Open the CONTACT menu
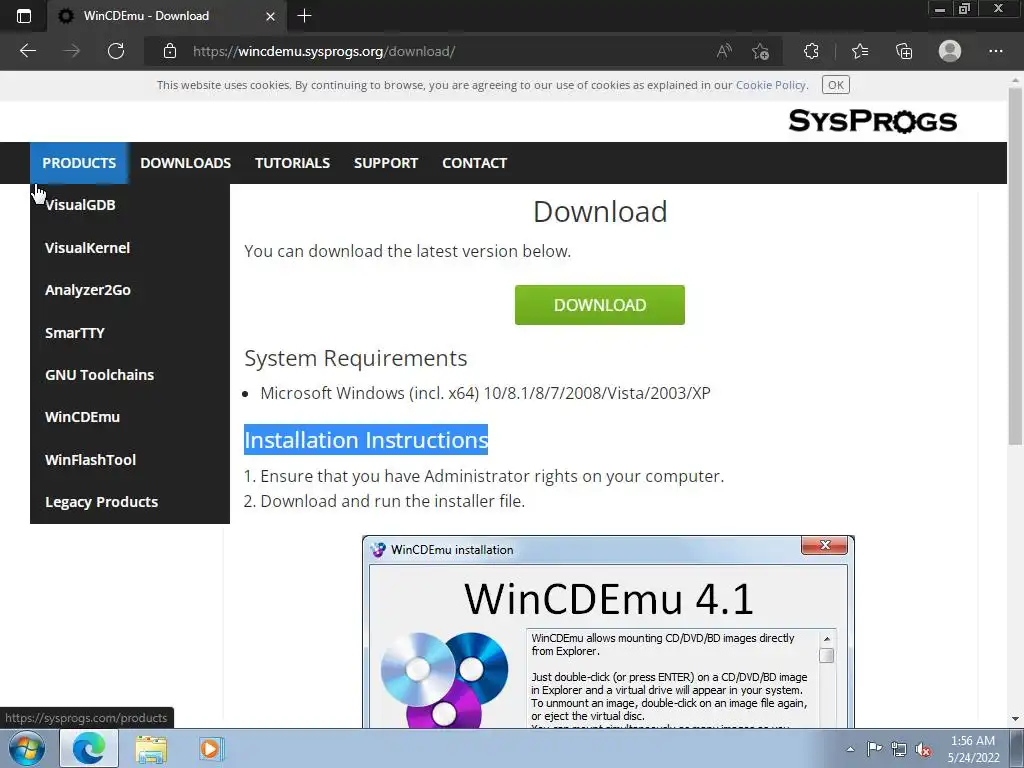 click(x=475, y=163)
